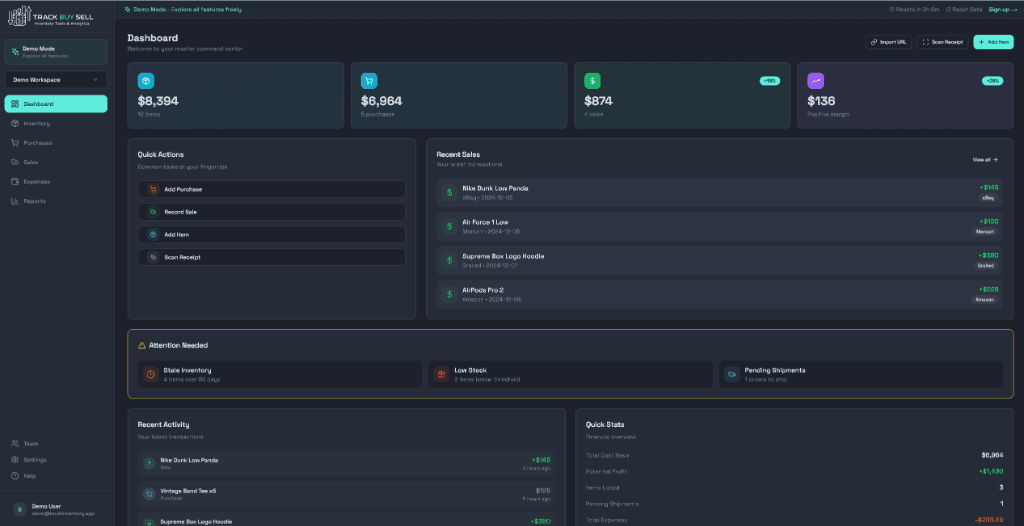Viewport: 1024px width, 526px height.
Task: Open Vintage Band Tee x5 in Recent Activity
Action: [x=346, y=494]
